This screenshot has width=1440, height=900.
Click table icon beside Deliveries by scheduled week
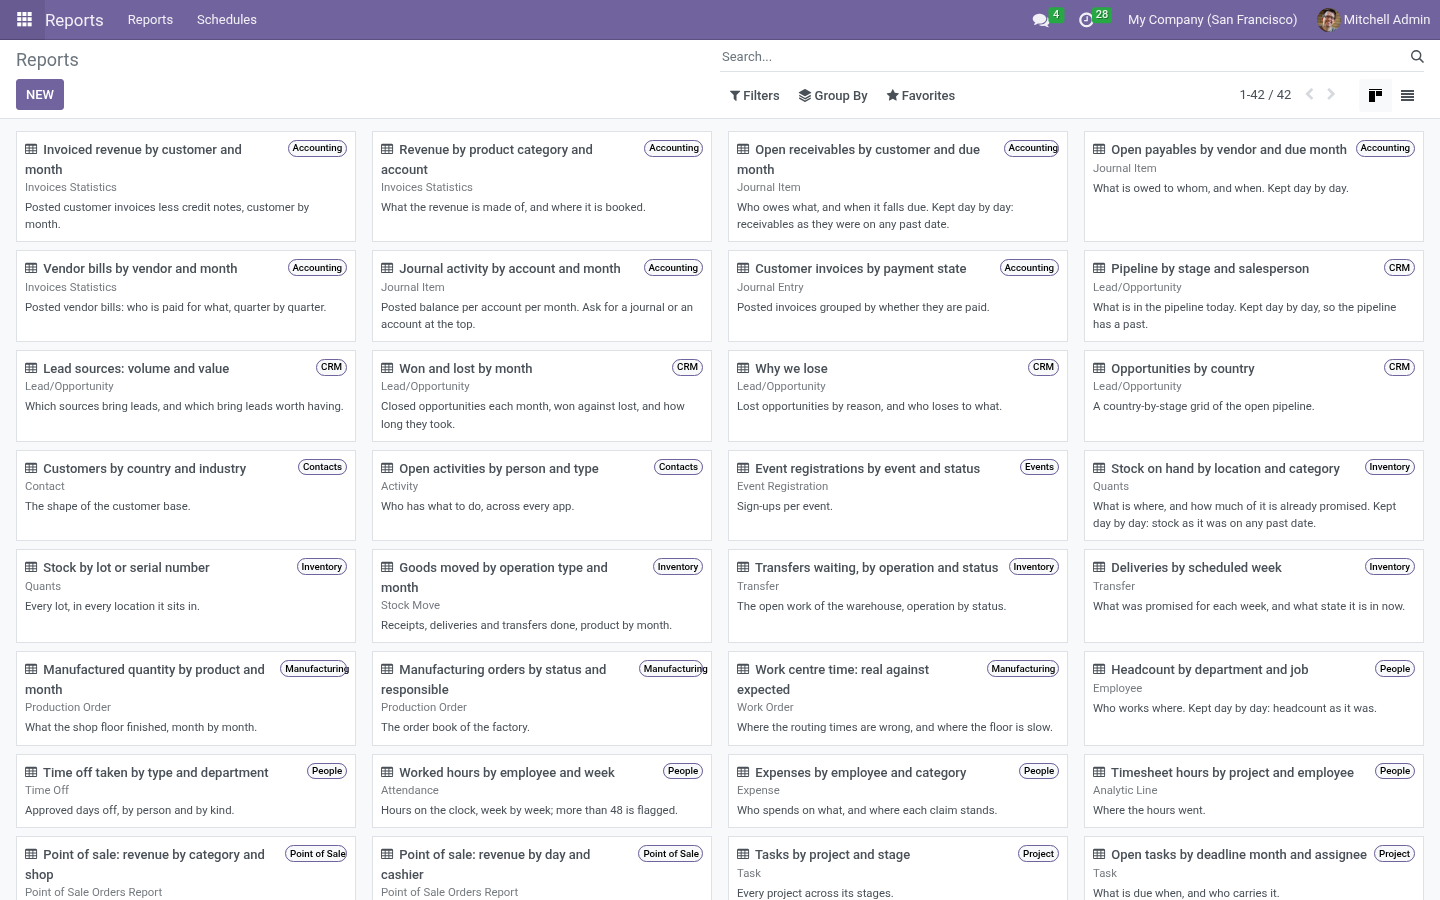tap(1099, 567)
